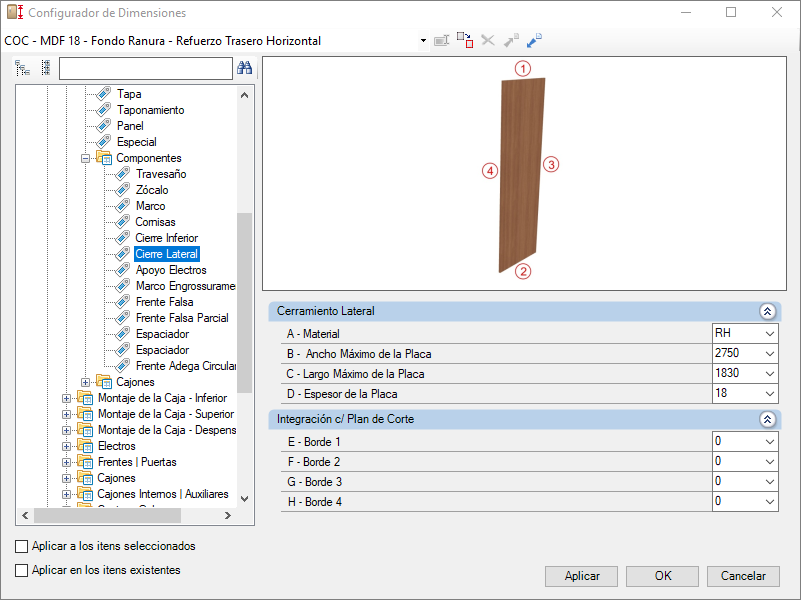Click the tag icon beside Travesaño
This screenshot has height=600, width=801.
(x=123, y=174)
